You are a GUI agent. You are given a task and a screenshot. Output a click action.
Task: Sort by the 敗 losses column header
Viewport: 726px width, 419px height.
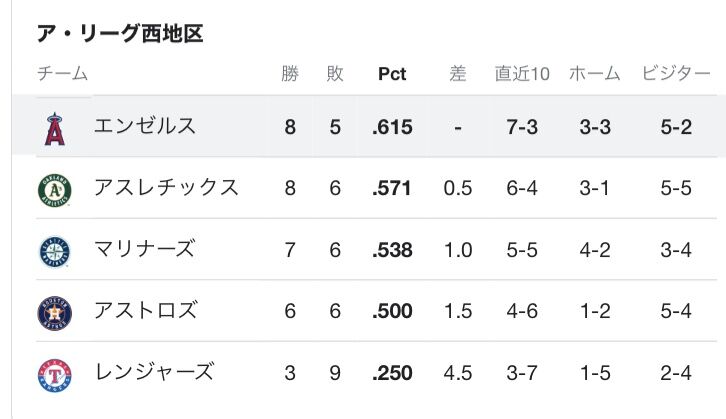point(335,74)
